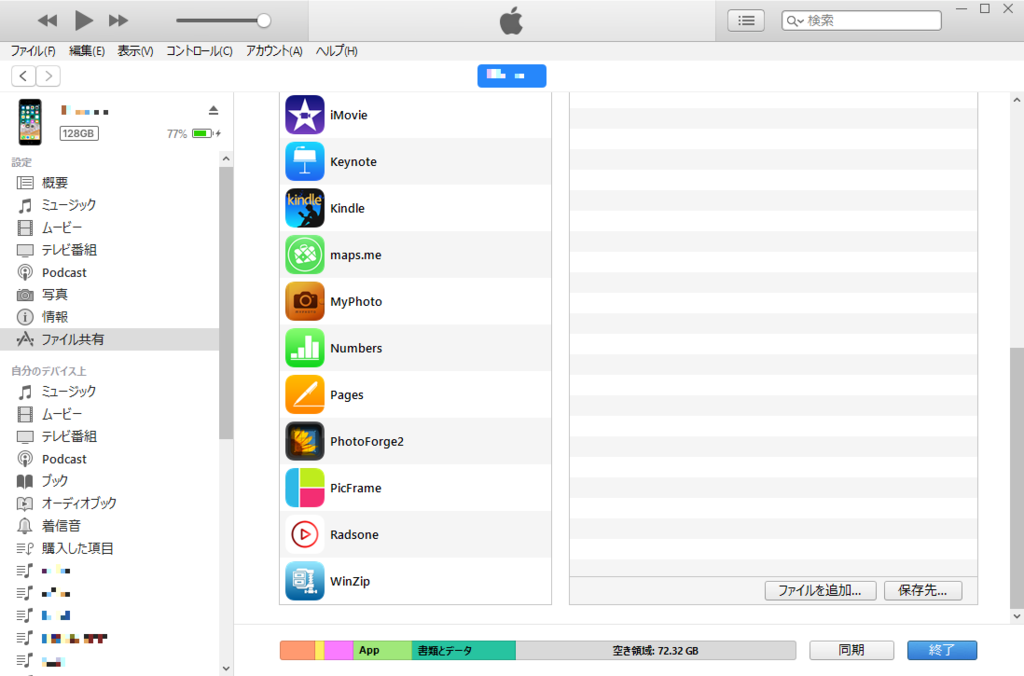This screenshot has height=676, width=1024.
Task: Open 着信音 in the sidebar
Action: coord(110,526)
